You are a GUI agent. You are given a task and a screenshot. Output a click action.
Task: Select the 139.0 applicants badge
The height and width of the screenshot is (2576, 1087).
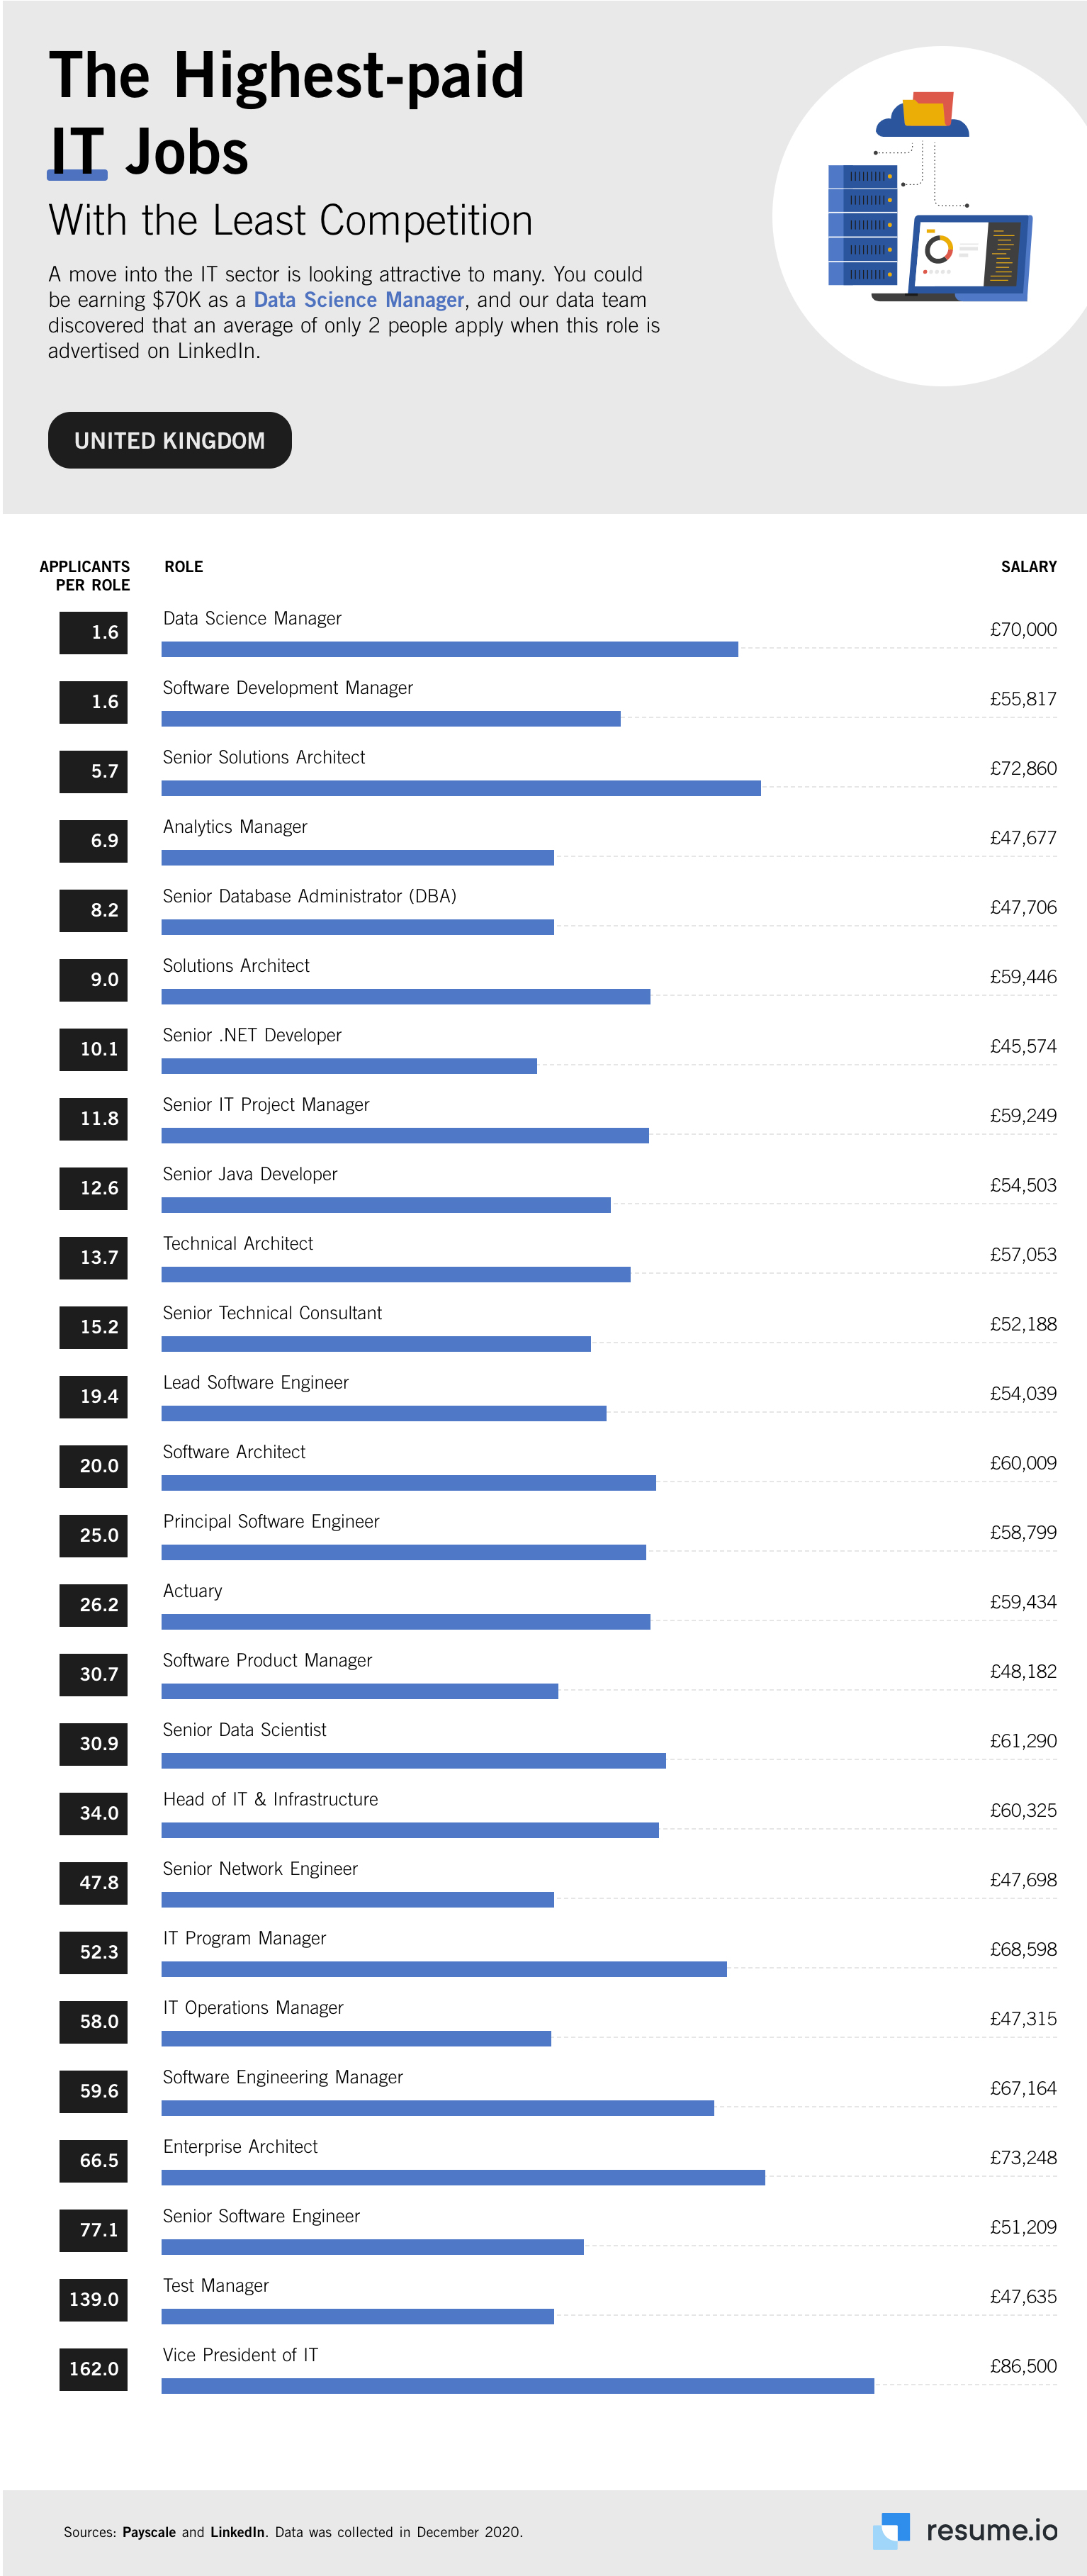(x=93, y=2299)
